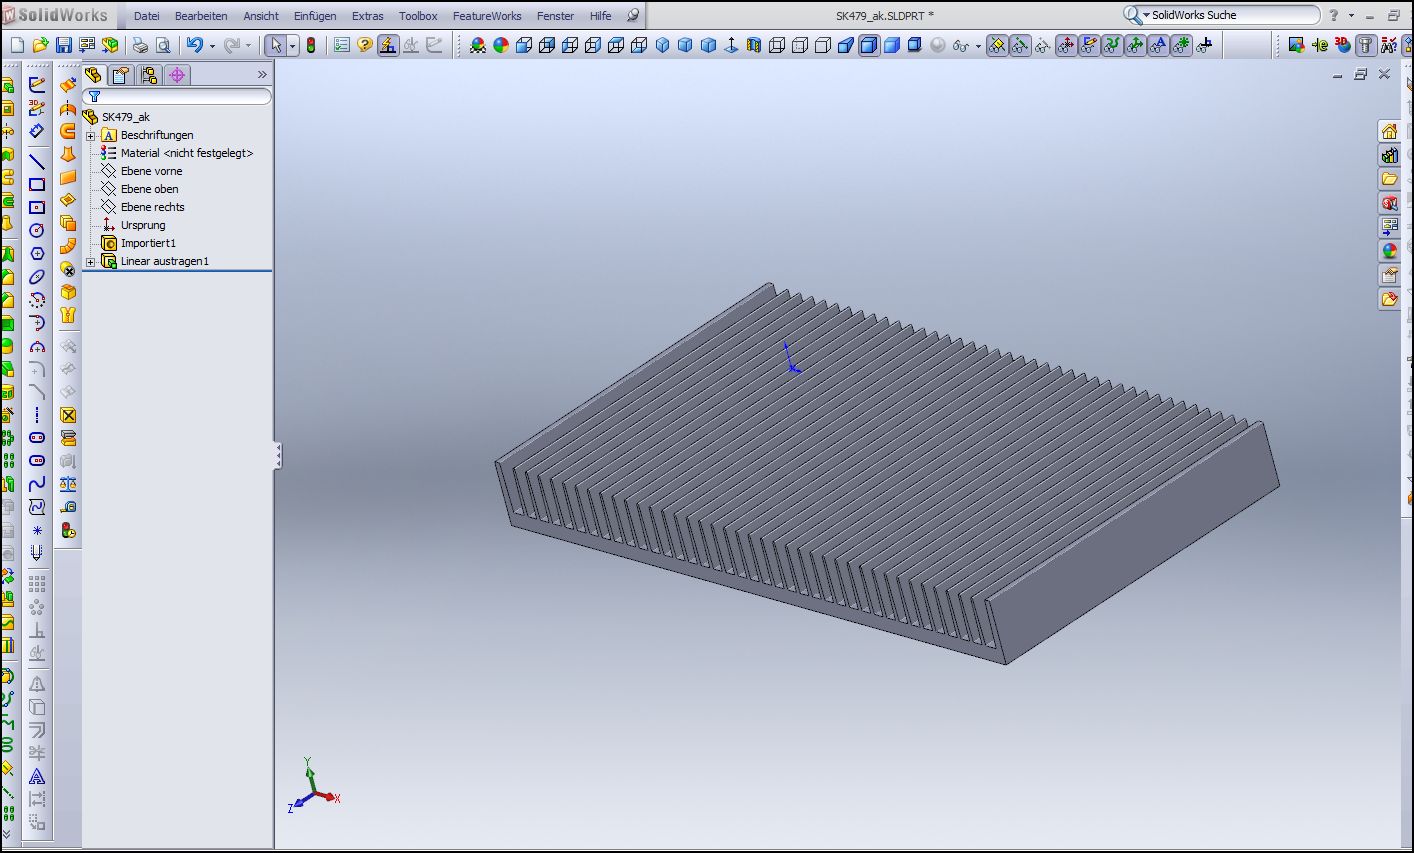The width and height of the screenshot is (1414, 853).
Task: Open the Extras menu
Action: 367,16
